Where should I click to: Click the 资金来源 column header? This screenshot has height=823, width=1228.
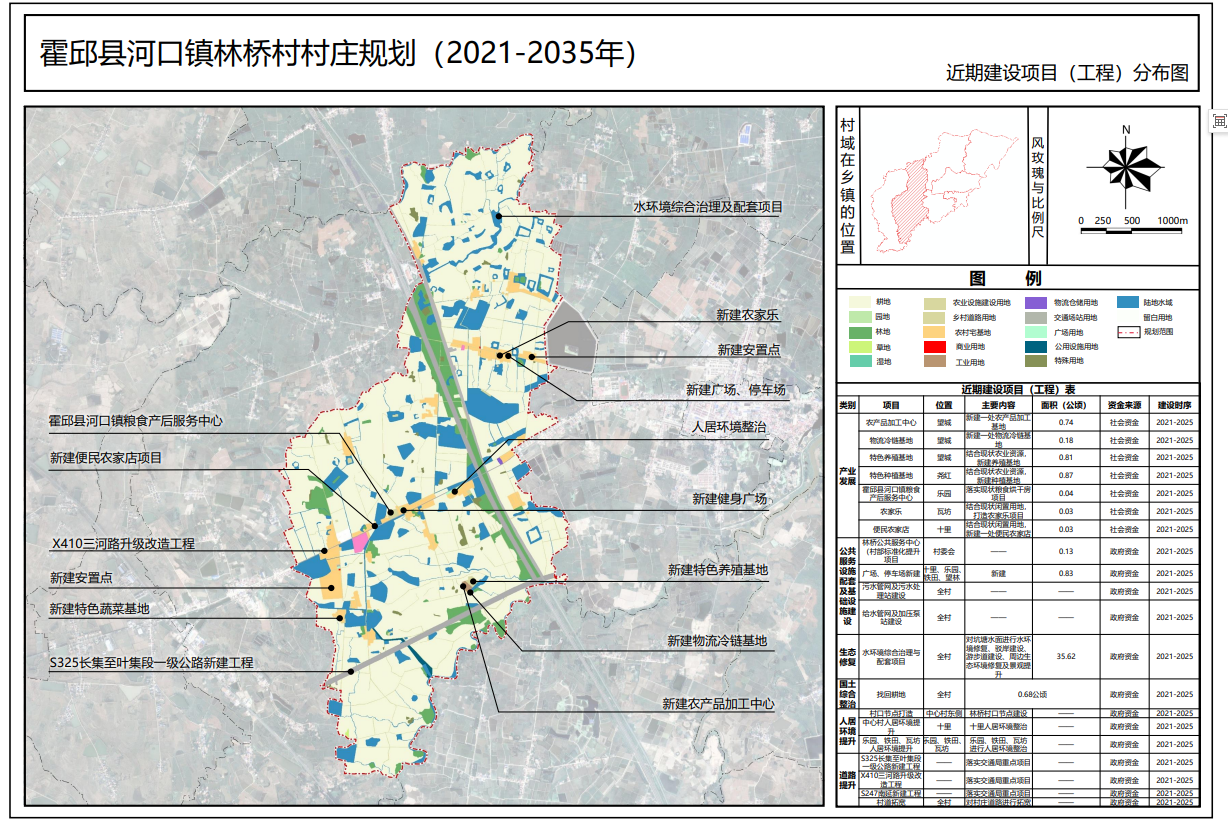click(x=1123, y=406)
